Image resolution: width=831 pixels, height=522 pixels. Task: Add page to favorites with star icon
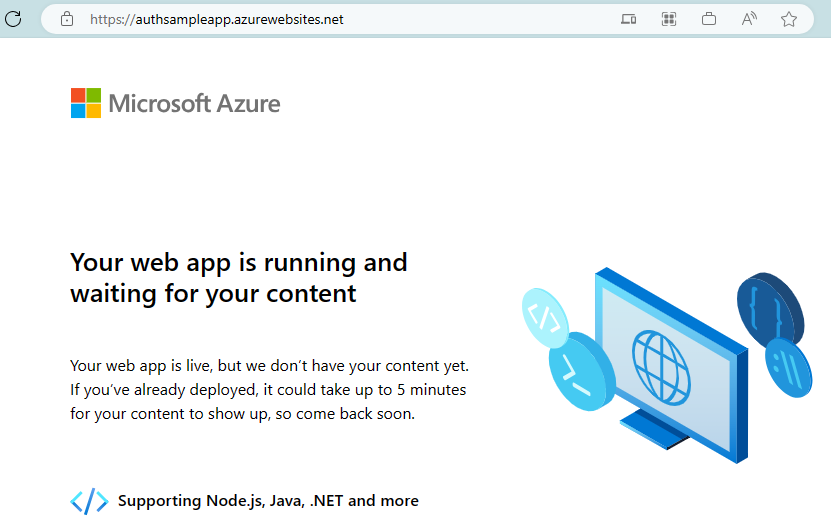click(789, 19)
